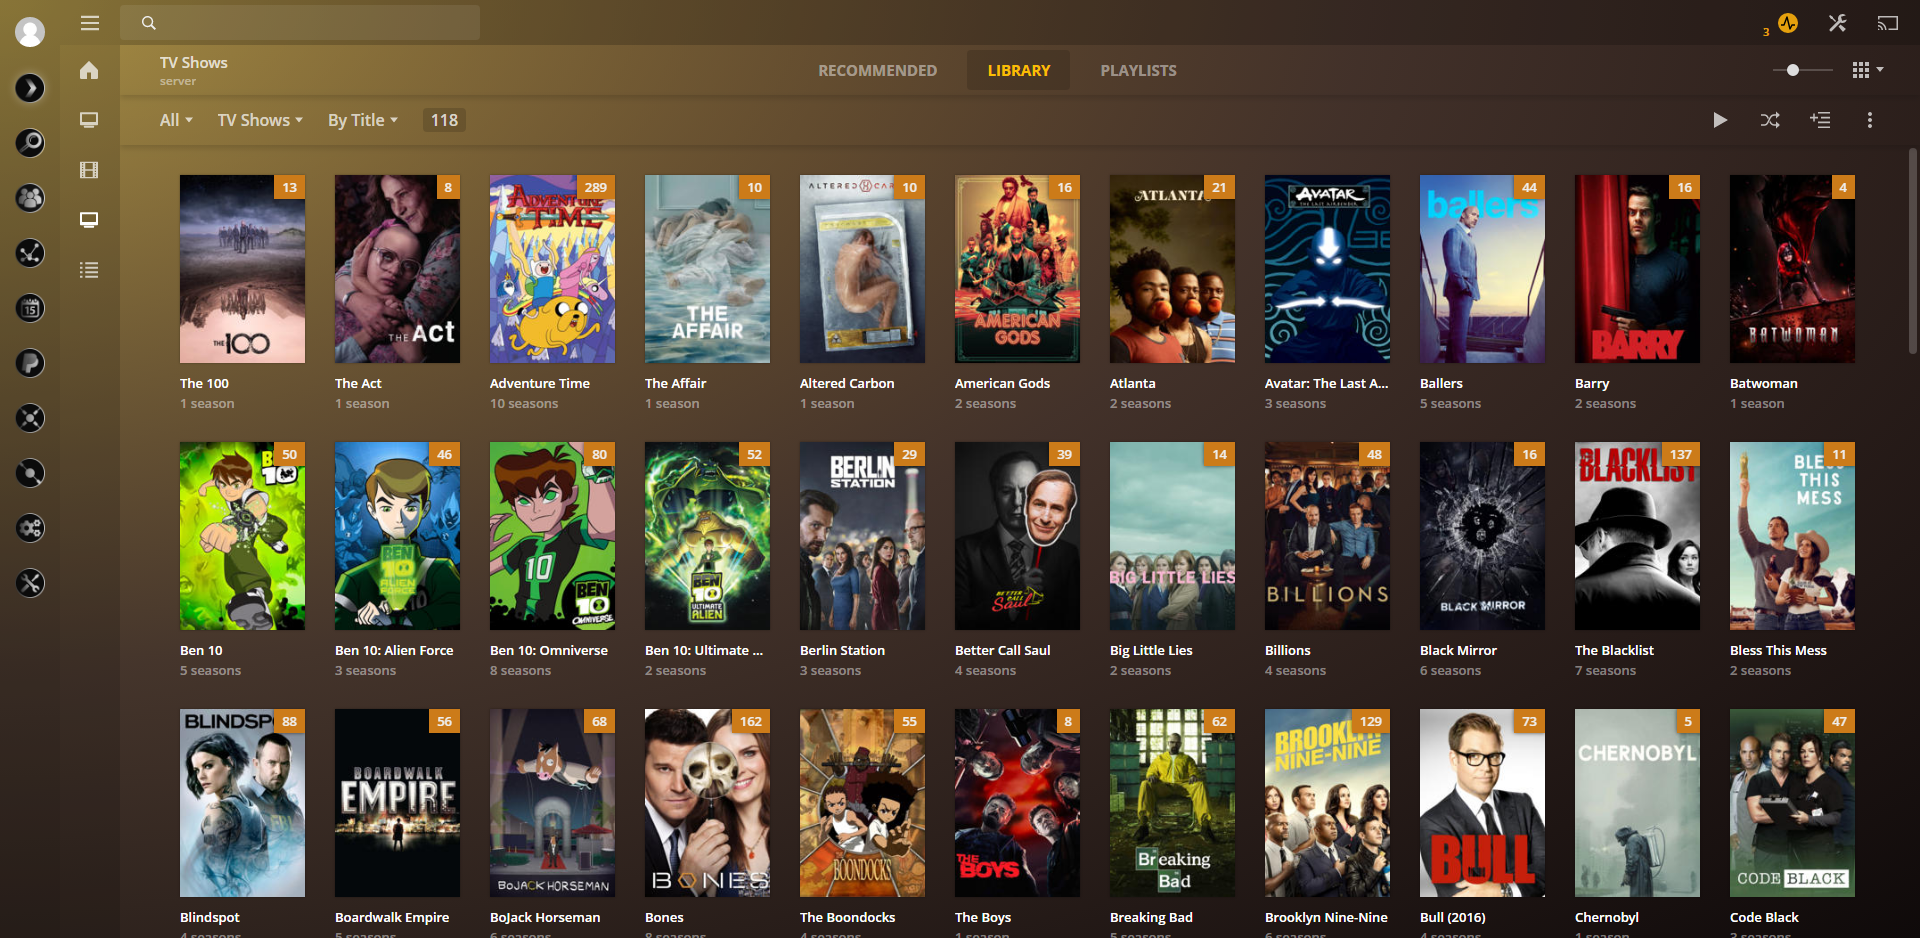Image resolution: width=1920 pixels, height=938 pixels.
Task: Click The Blacklist title link
Action: 1614,650
